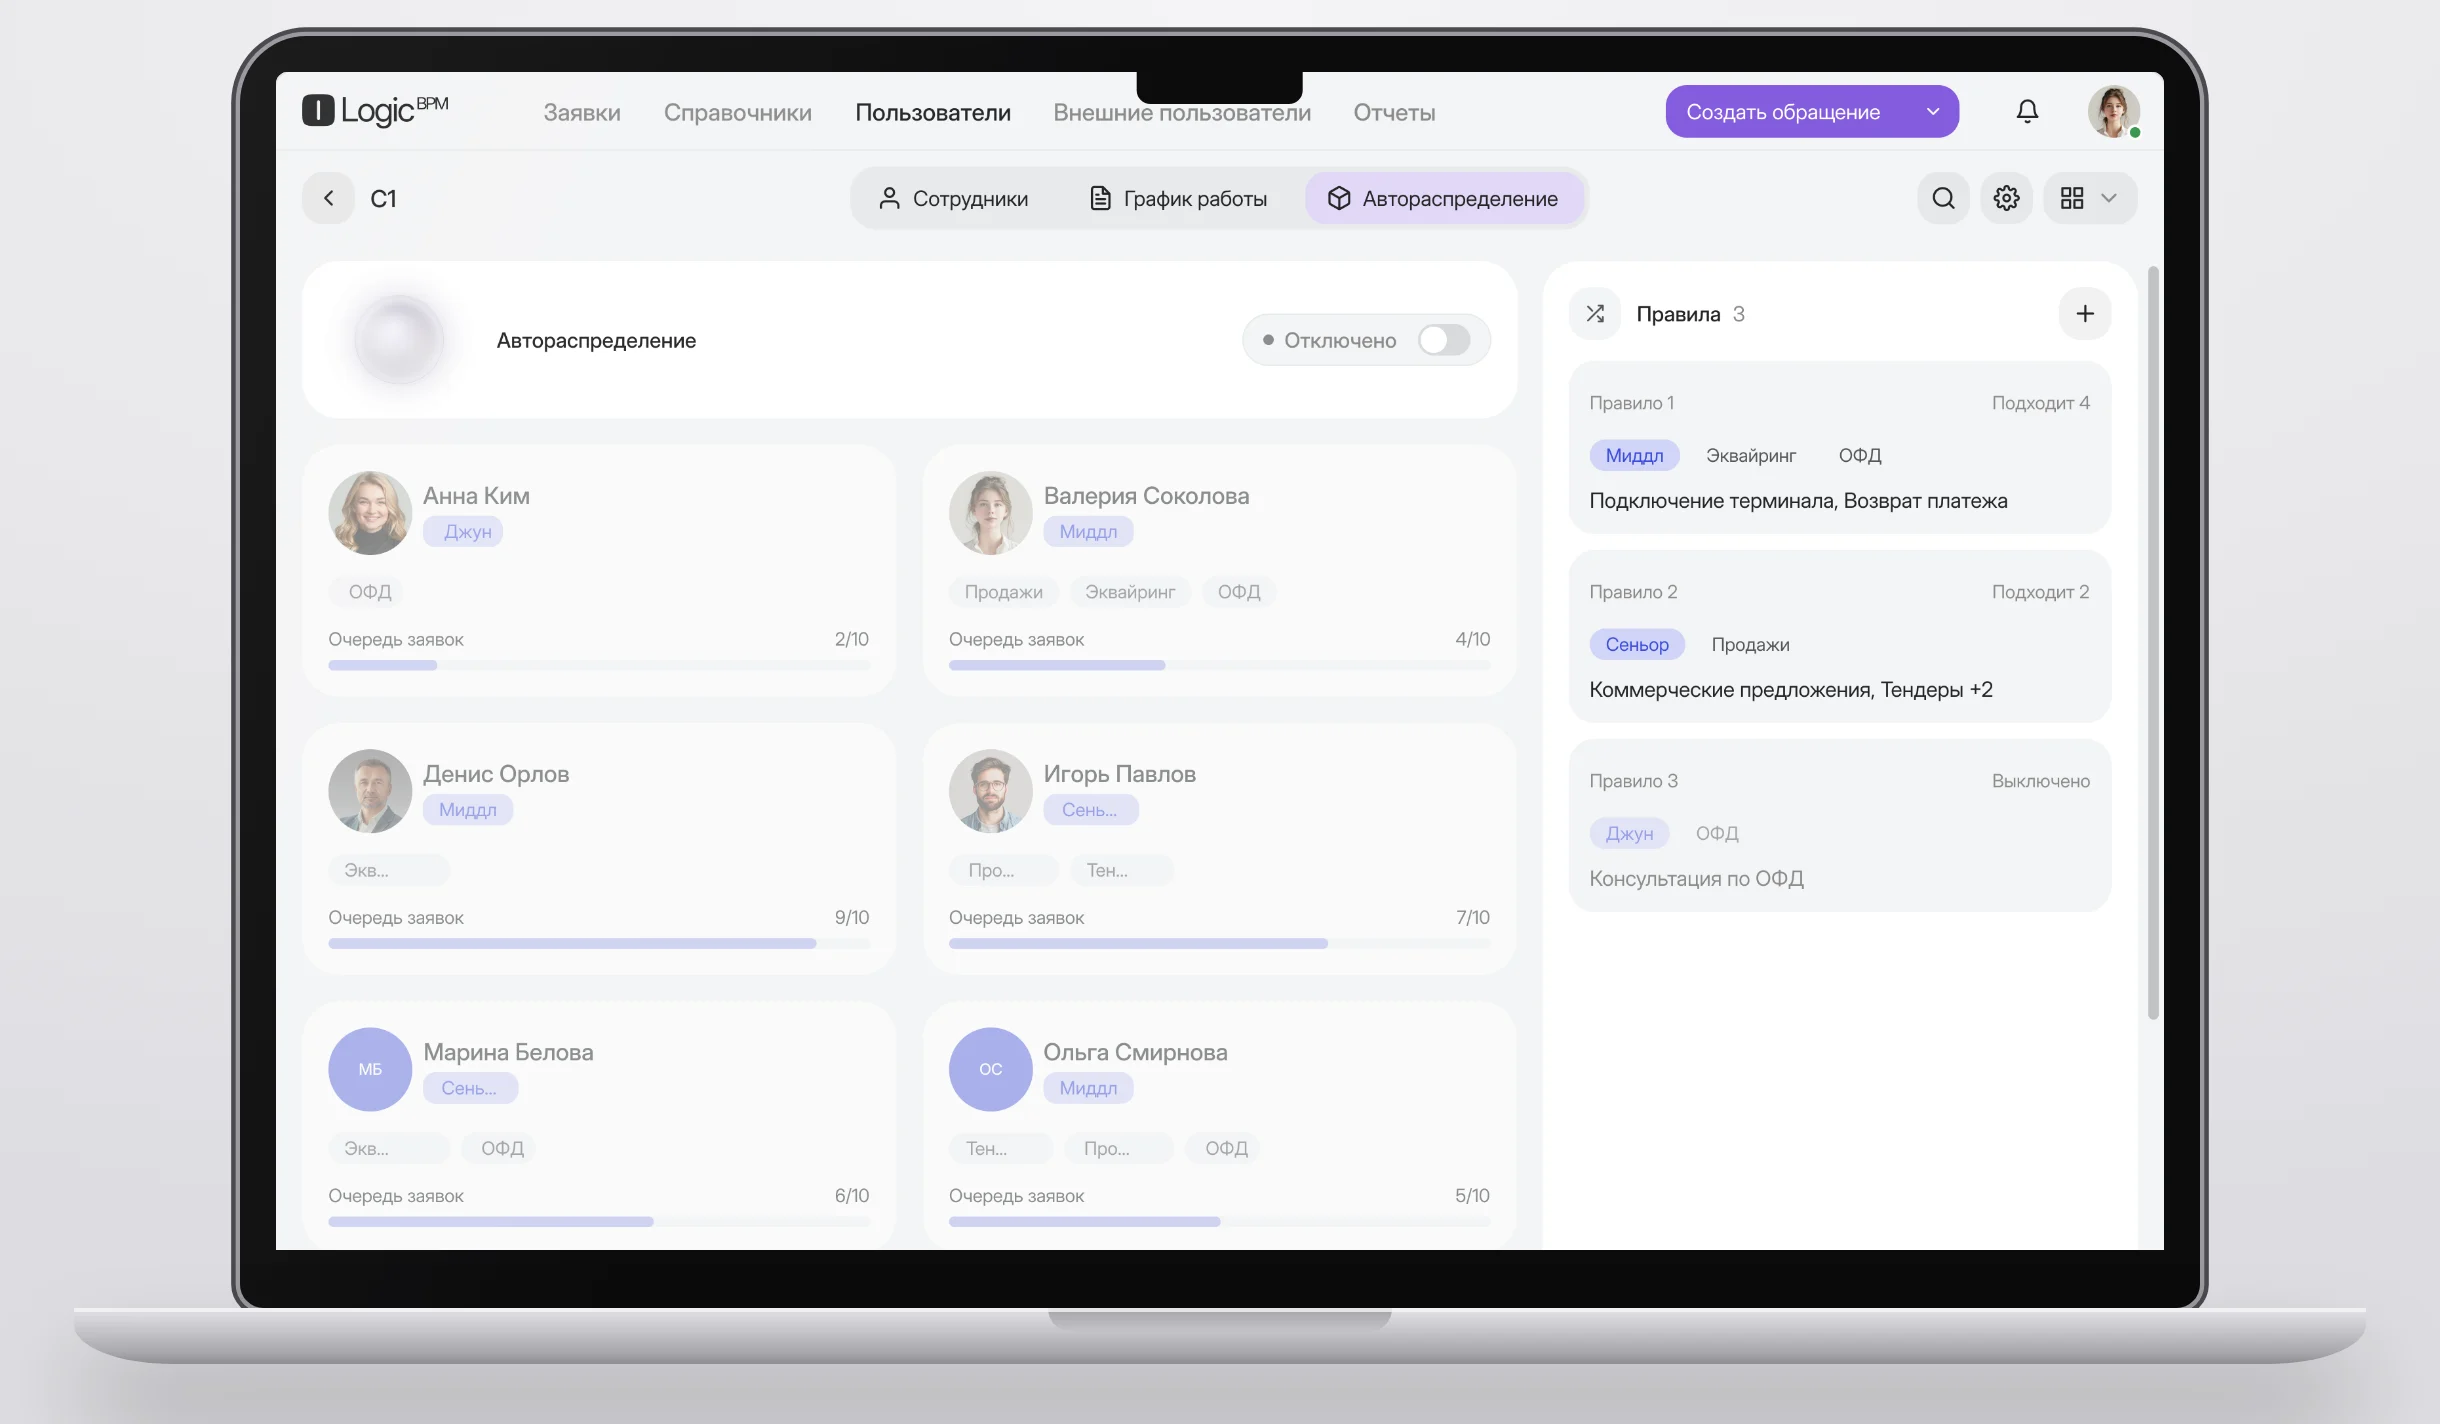Click the shuffle icon next to Правила
Screen dimensions: 2440x1424
[x=1595, y=314]
